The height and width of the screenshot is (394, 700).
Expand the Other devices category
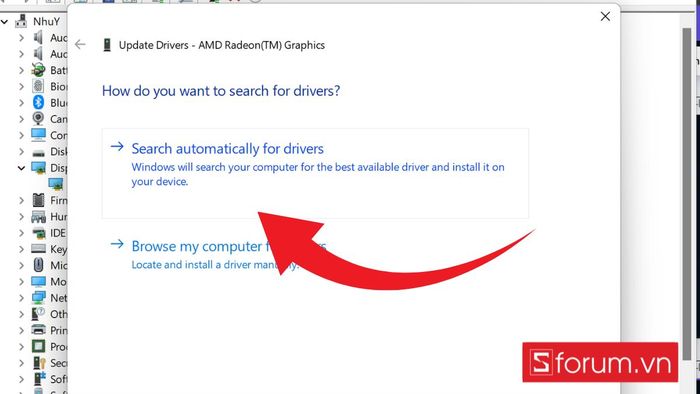(x=21, y=314)
